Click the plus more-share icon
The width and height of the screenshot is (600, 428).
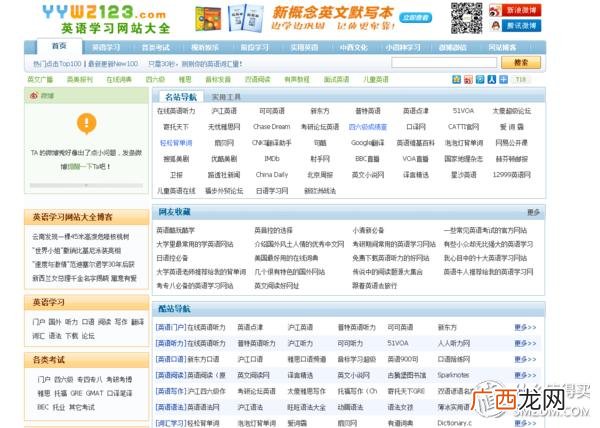click(x=504, y=80)
